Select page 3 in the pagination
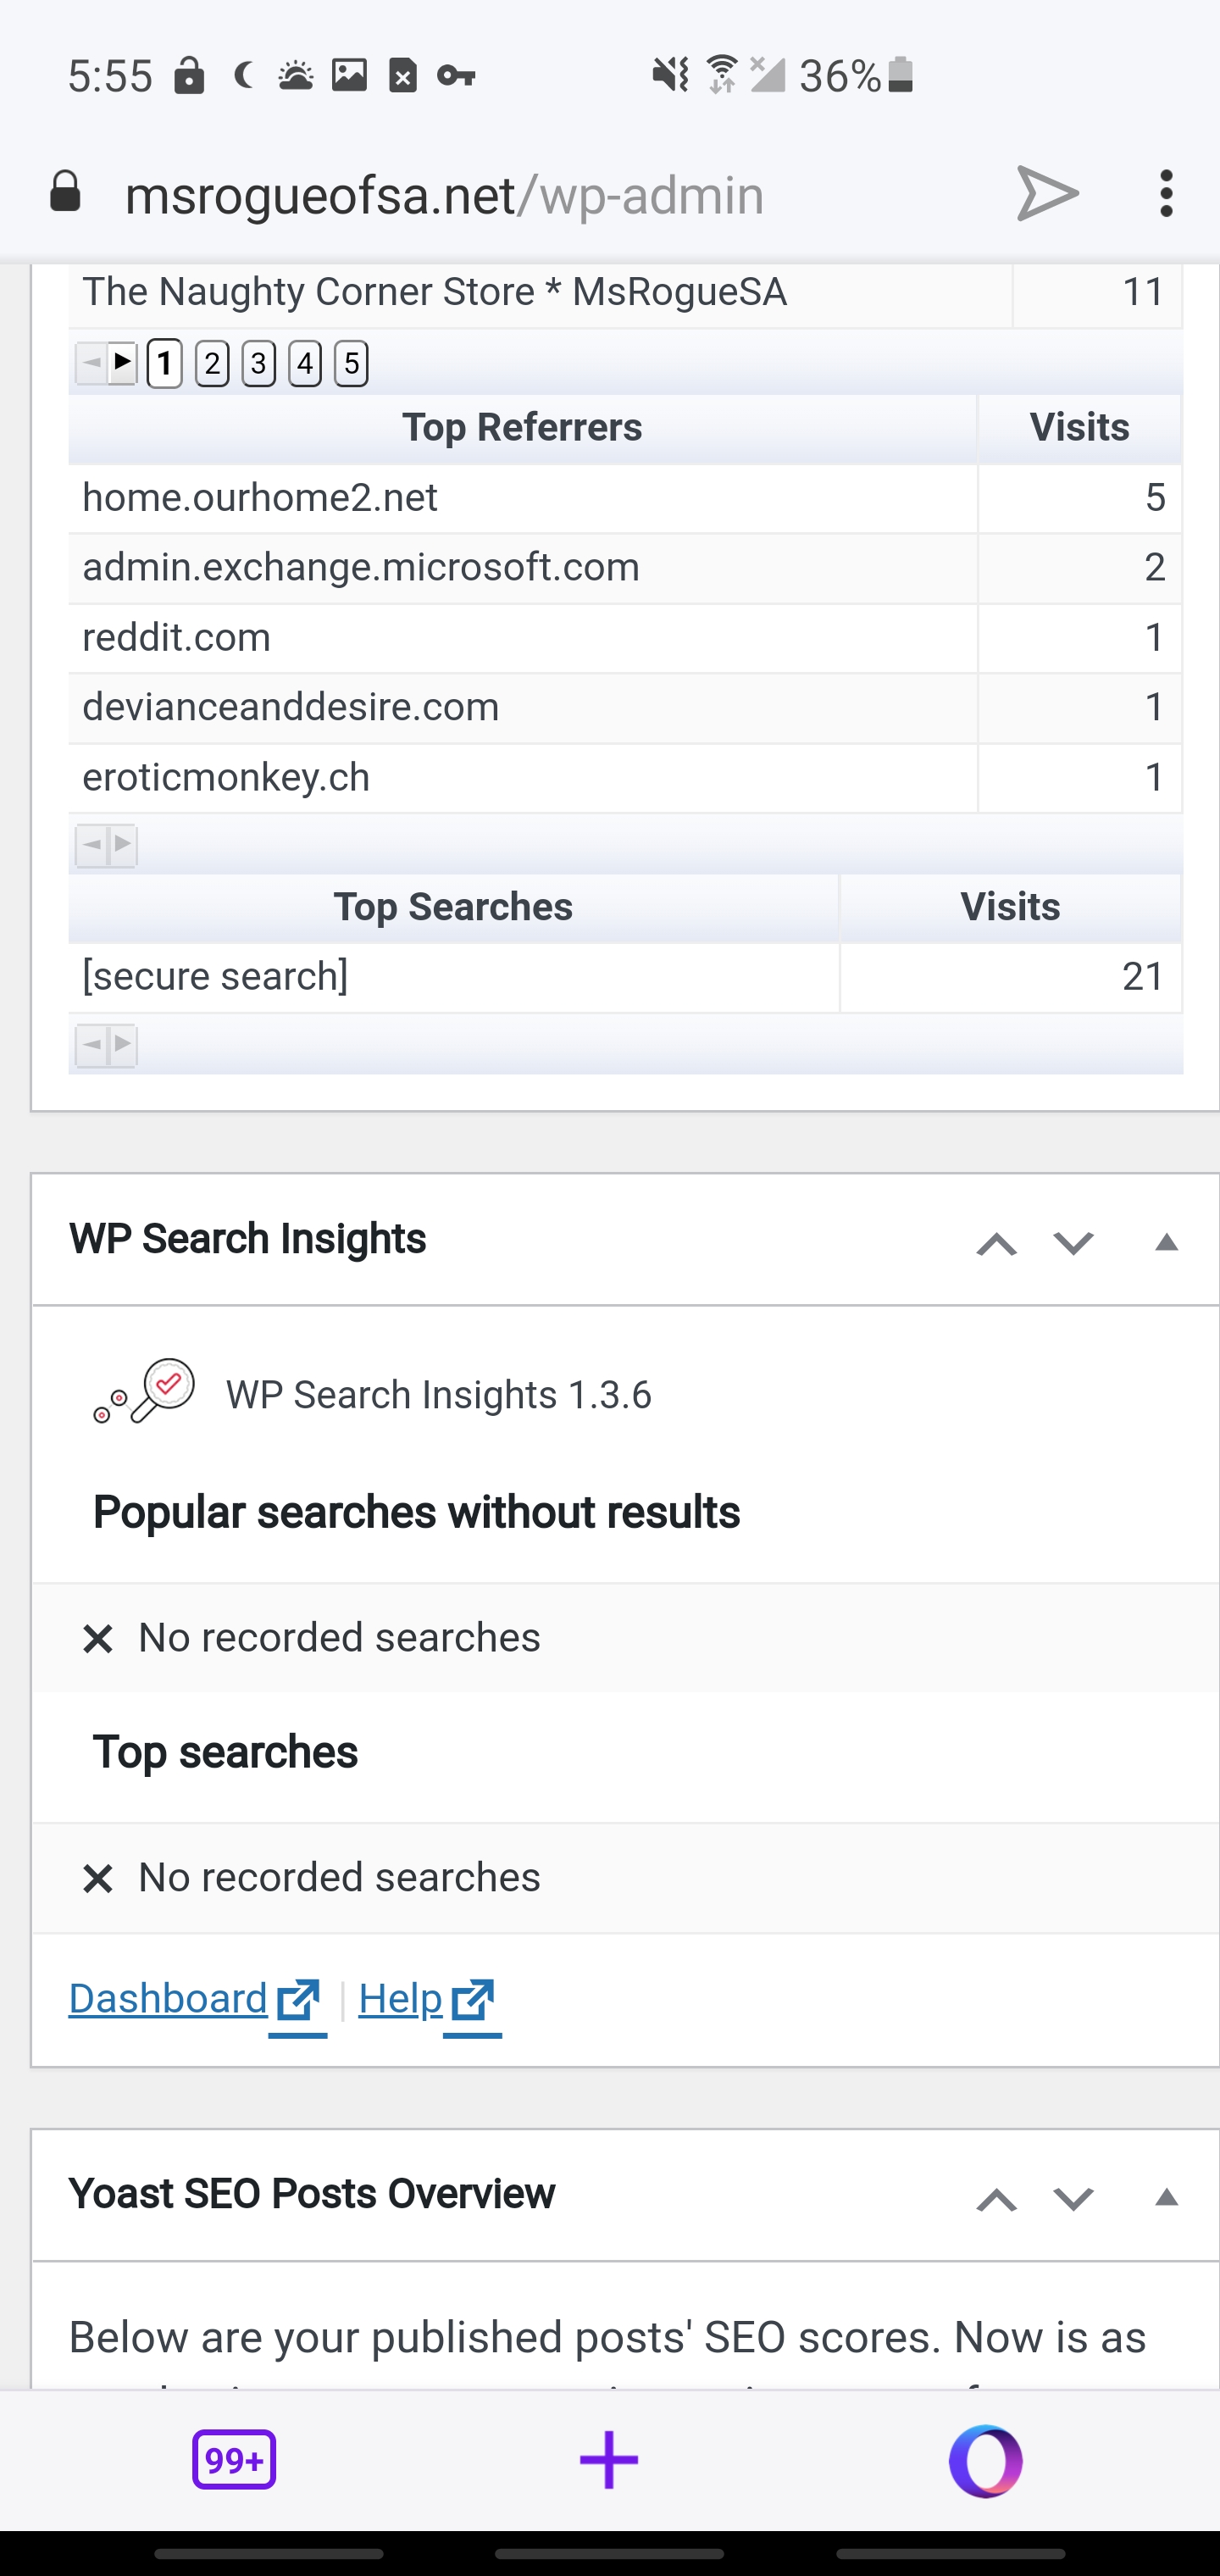Screen dimensions: 1220x2576 (258, 363)
